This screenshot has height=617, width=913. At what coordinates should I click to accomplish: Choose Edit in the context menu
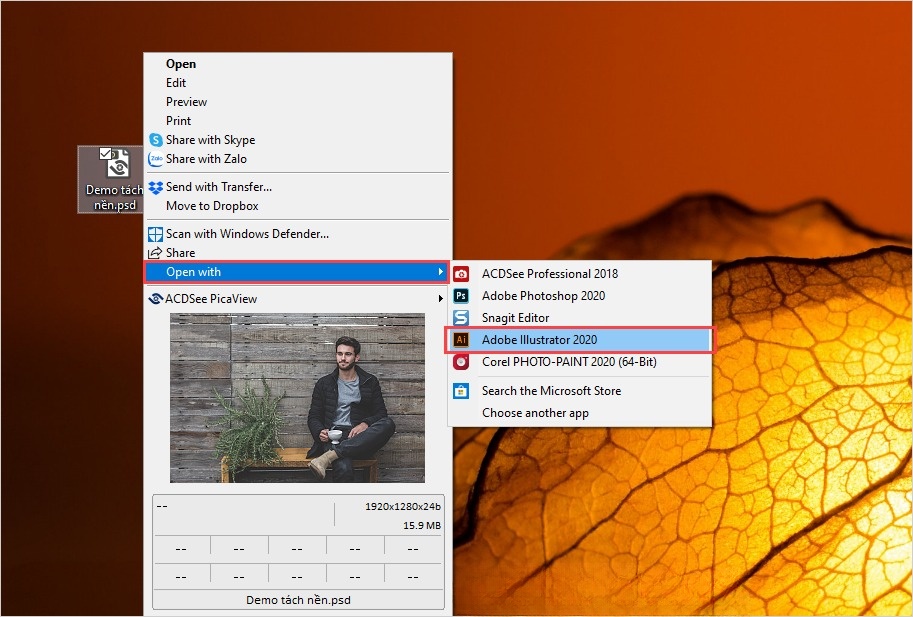coord(176,83)
